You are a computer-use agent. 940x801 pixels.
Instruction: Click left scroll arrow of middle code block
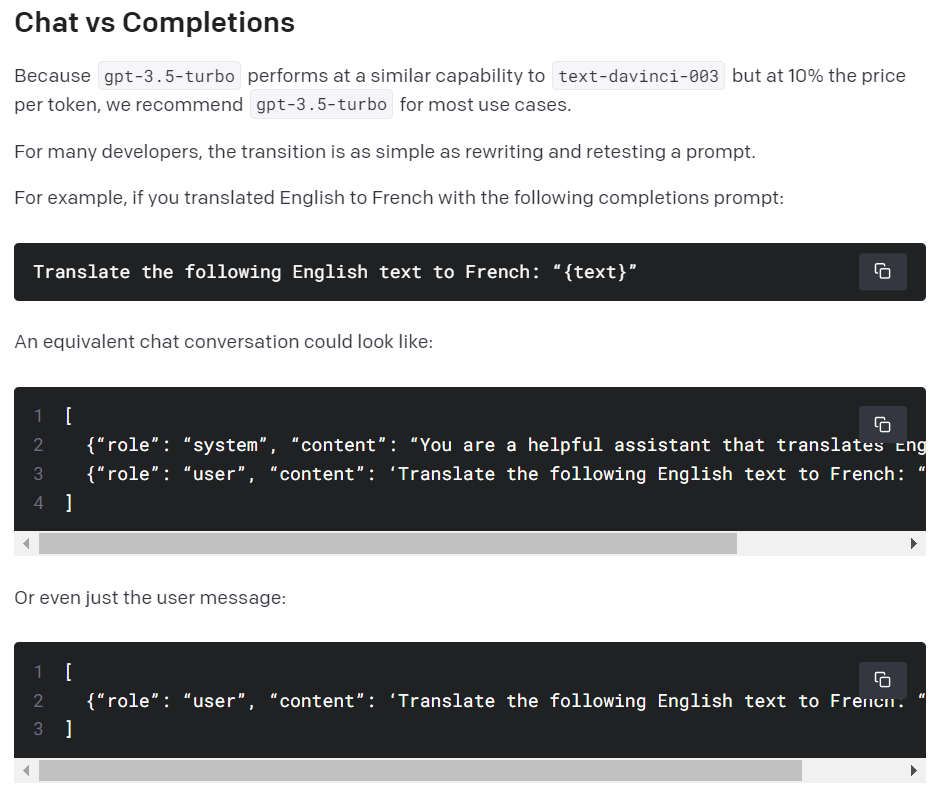26,544
